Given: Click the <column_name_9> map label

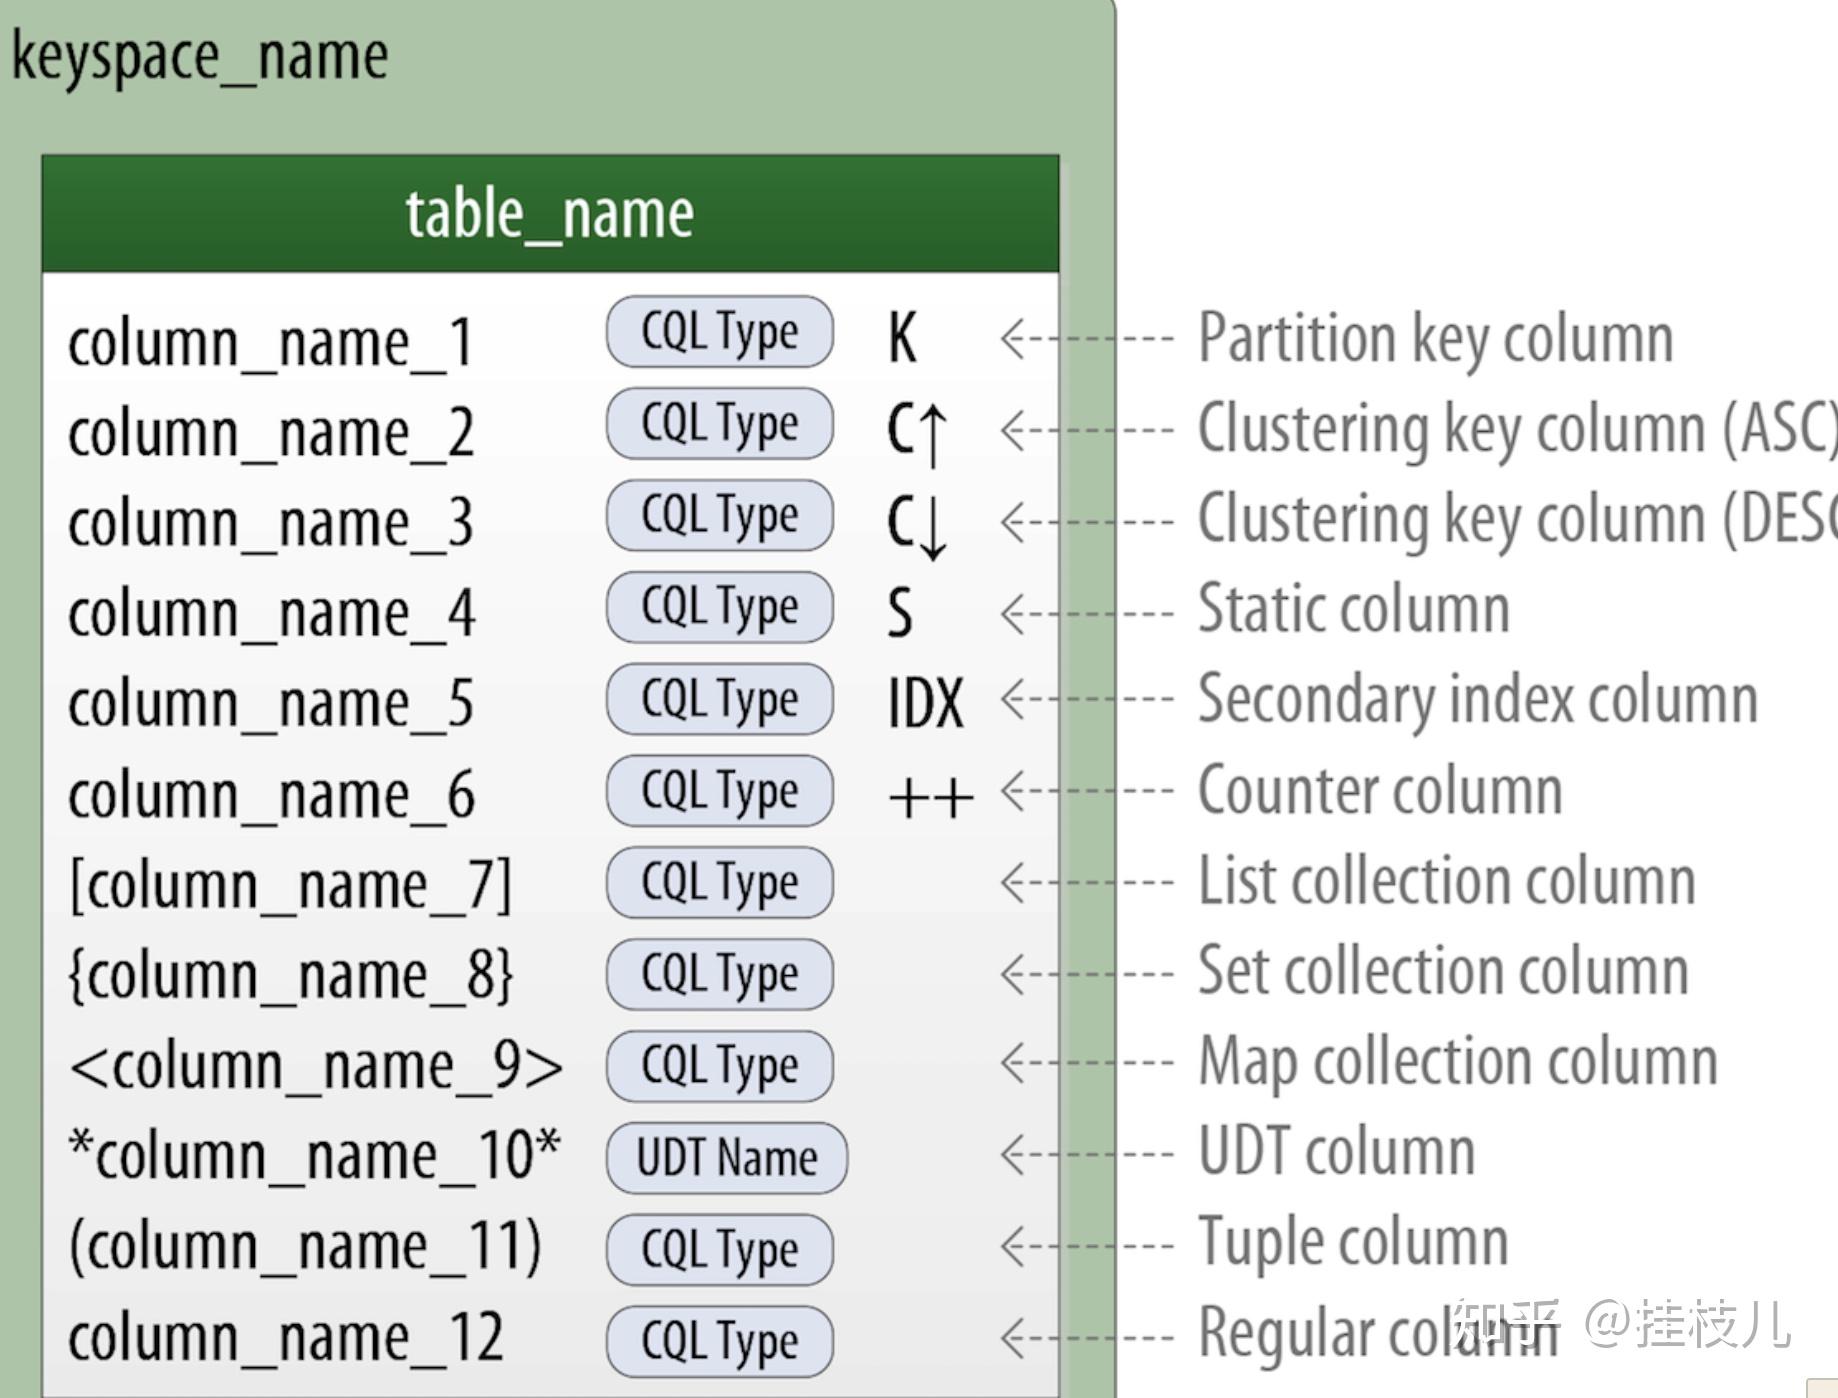Looking at the screenshot, I should (316, 1066).
